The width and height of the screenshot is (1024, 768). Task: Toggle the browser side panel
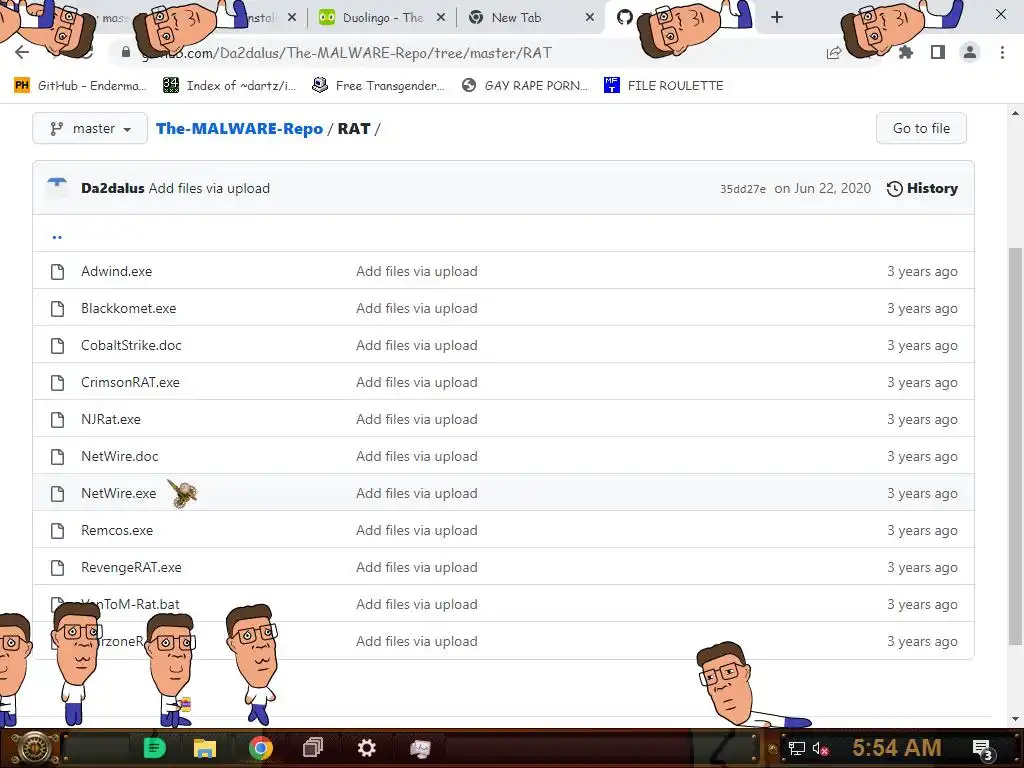(938, 52)
